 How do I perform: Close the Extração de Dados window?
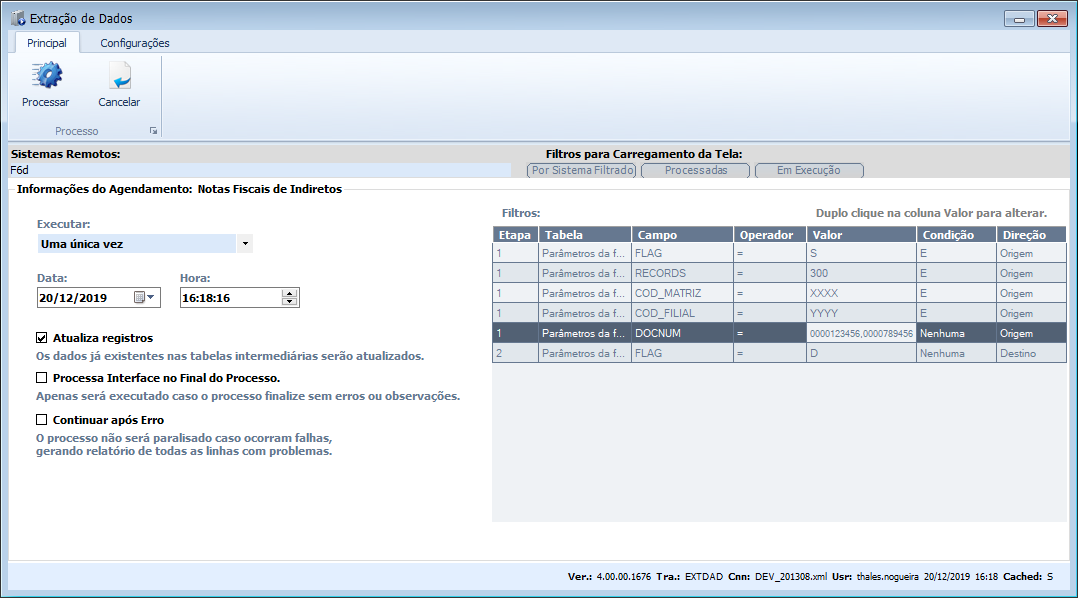point(1052,19)
